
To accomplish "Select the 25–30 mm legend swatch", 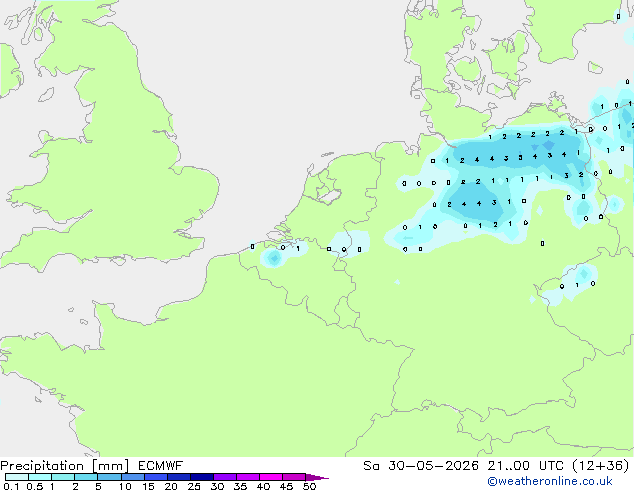I will coord(201,477).
